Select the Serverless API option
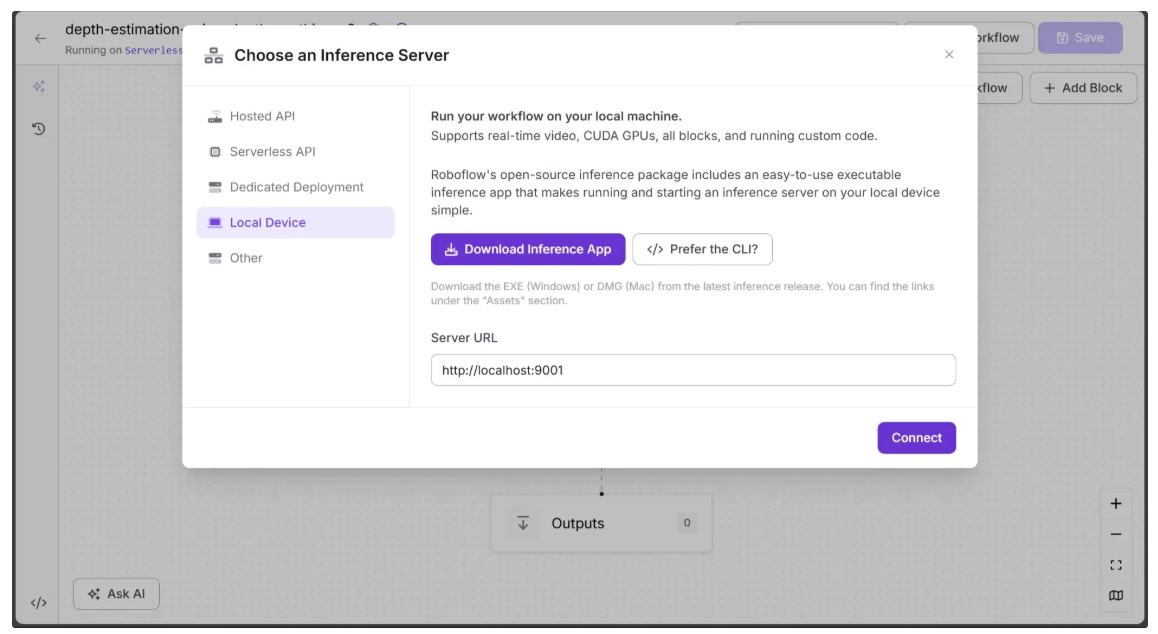 295,151
